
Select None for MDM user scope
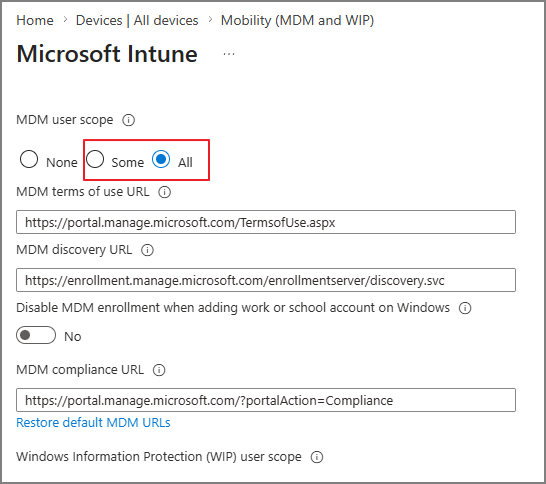(29, 159)
